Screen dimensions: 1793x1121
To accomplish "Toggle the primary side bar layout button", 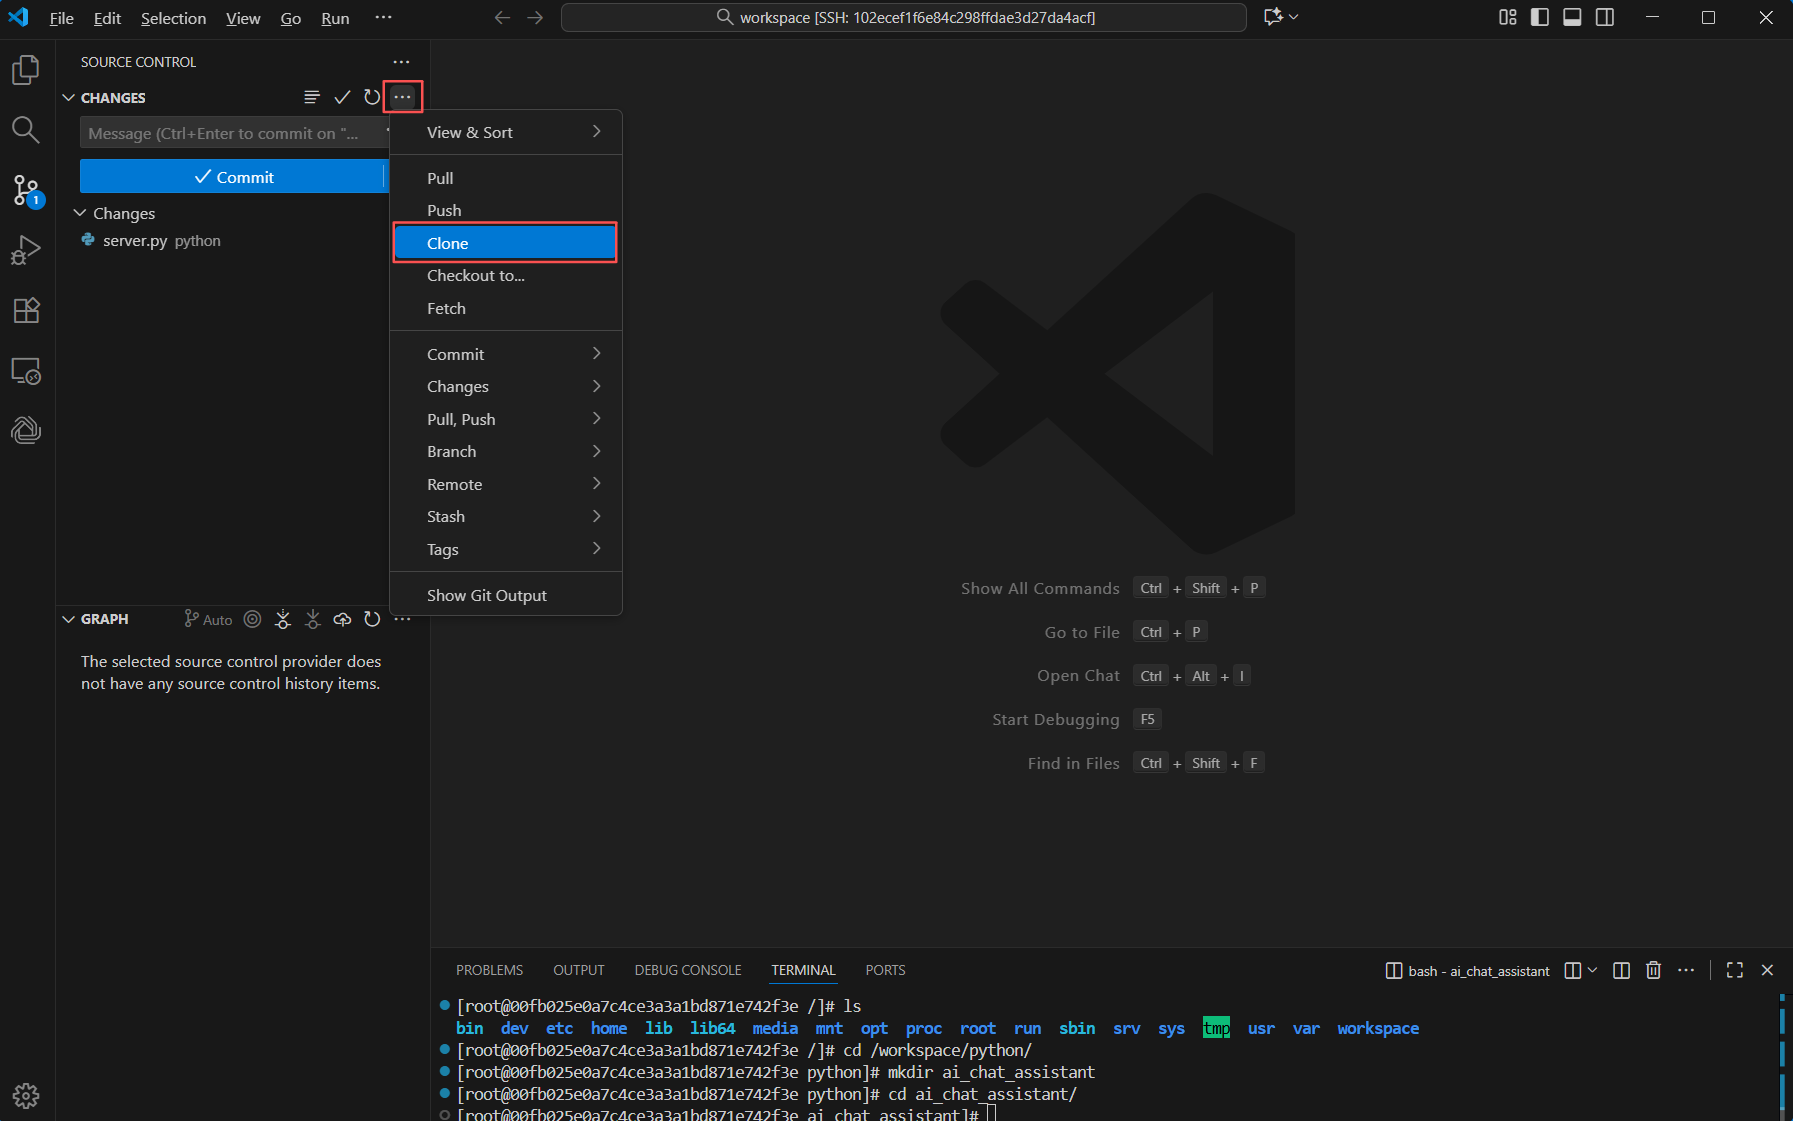I will click(1540, 17).
